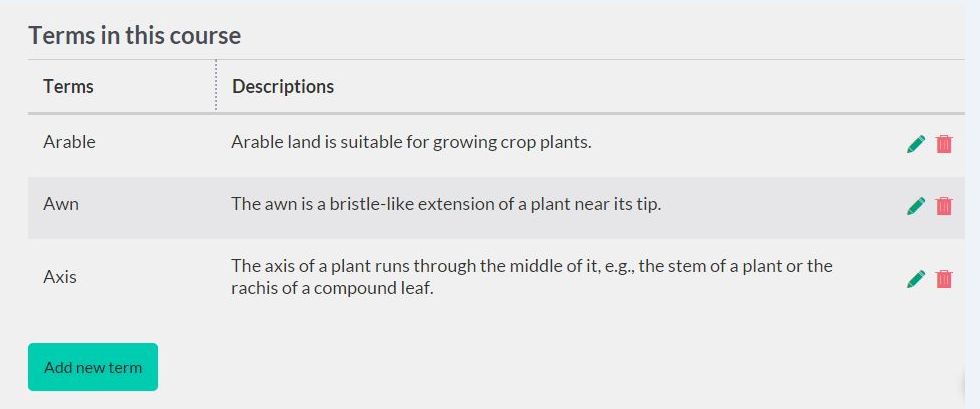This screenshot has width=980, height=409.
Task: Open editing for the Awn term
Action: click(x=915, y=206)
